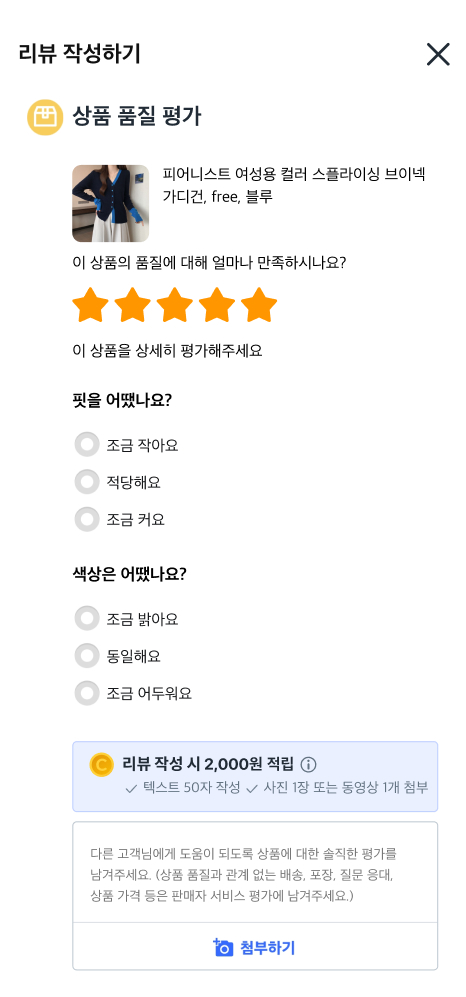Set rating to one star
The height and width of the screenshot is (997, 466).
[90, 305]
